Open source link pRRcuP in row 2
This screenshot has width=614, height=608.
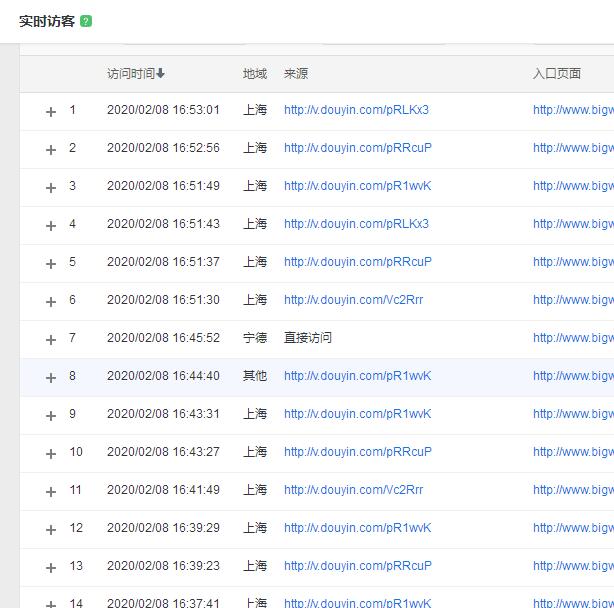click(x=358, y=148)
